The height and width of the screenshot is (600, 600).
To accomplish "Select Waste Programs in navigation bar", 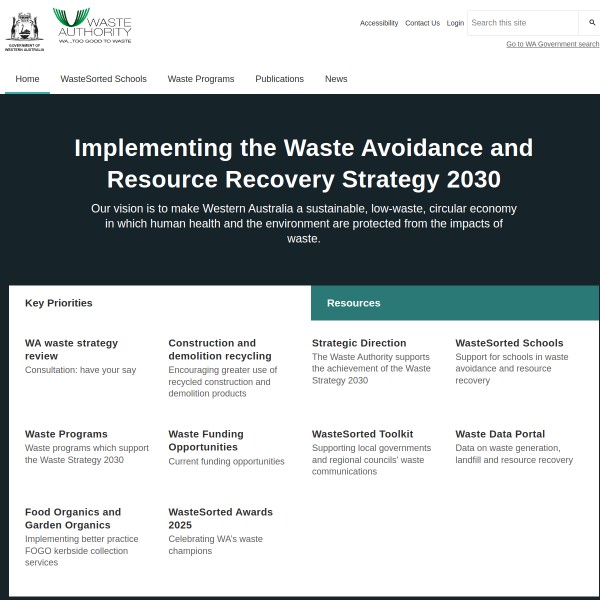I will [x=201, y=79].
